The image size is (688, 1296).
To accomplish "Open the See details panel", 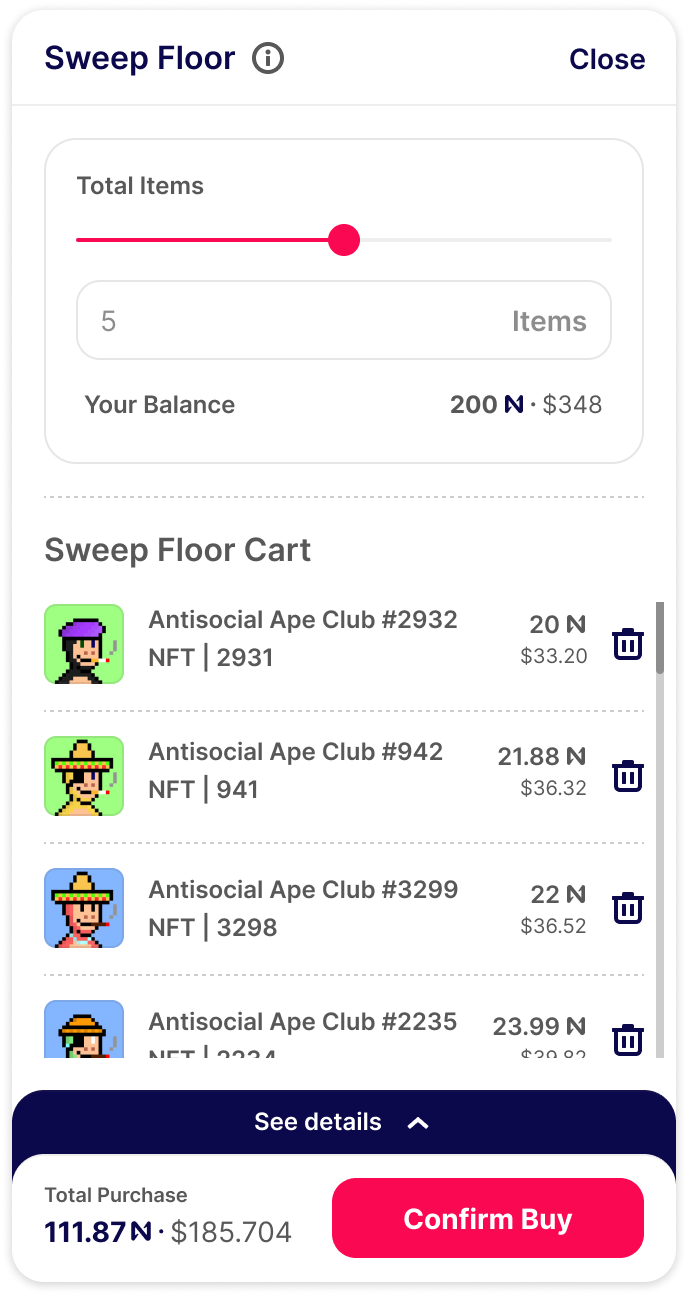I will [x=318, y=1122].
